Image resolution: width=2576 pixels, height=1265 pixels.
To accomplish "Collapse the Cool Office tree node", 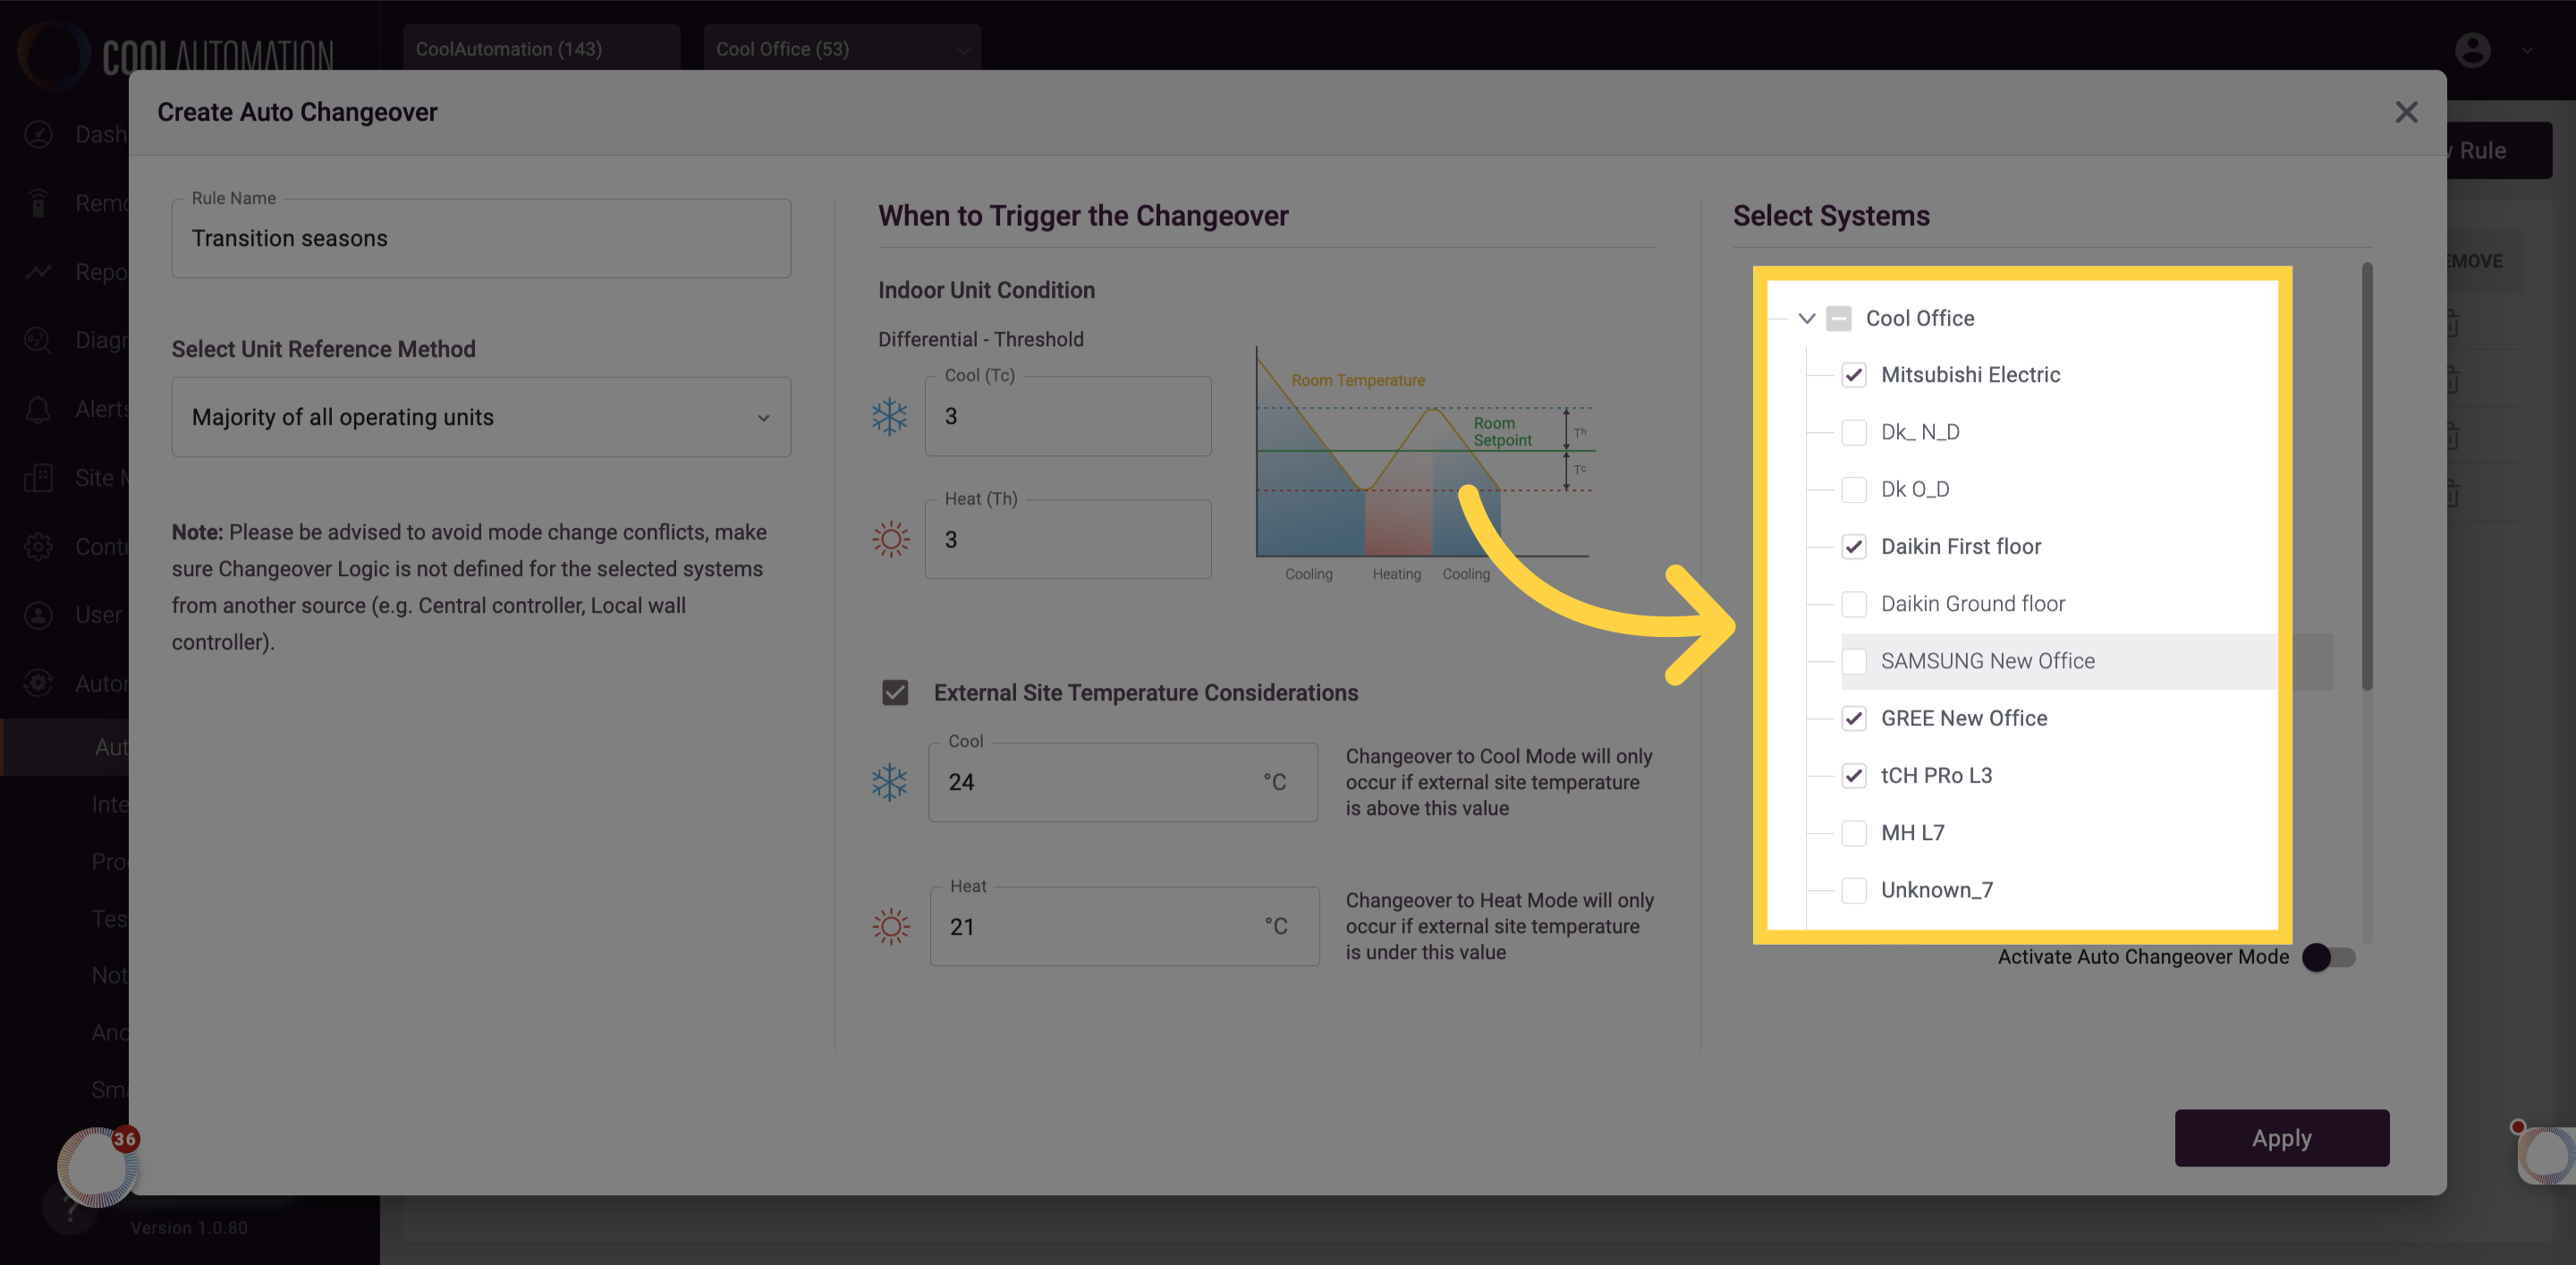I will coord(1806,318).
